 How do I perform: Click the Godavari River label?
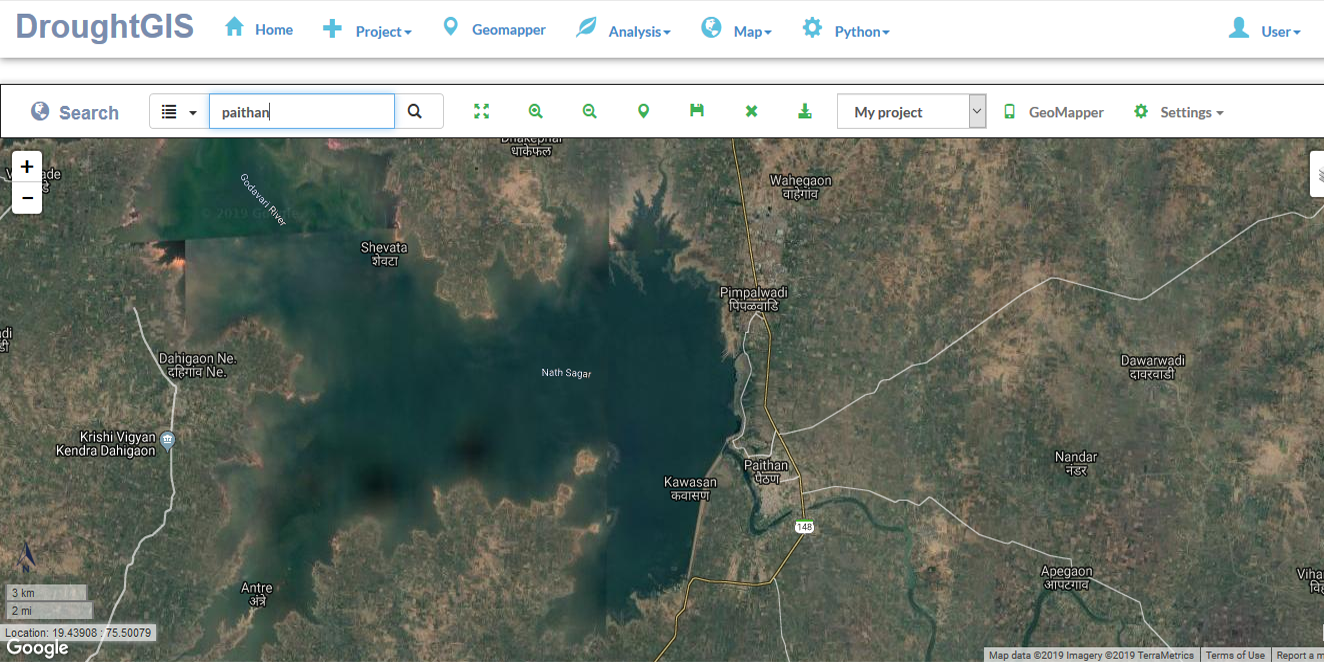(x=264, y=199)
